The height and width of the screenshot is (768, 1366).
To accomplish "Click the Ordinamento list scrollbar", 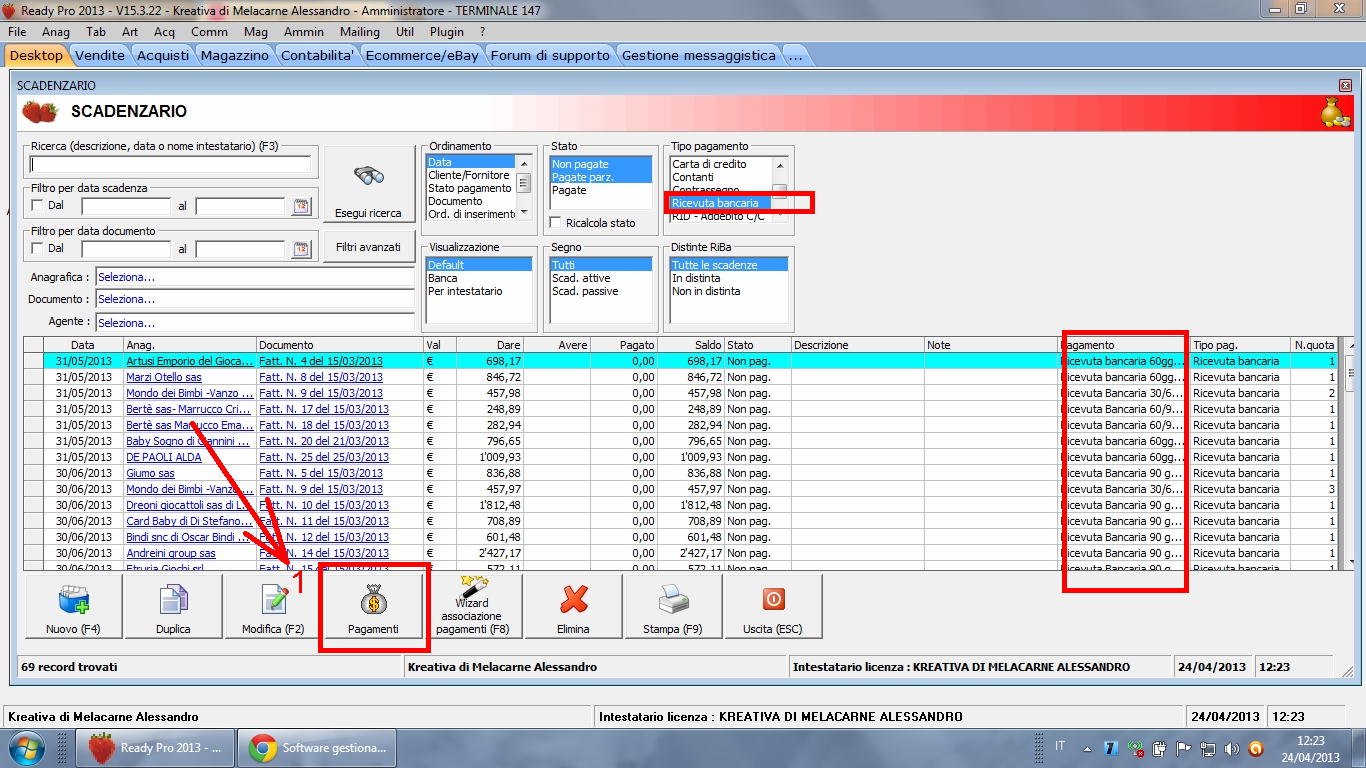I will [x=523, y=187].
